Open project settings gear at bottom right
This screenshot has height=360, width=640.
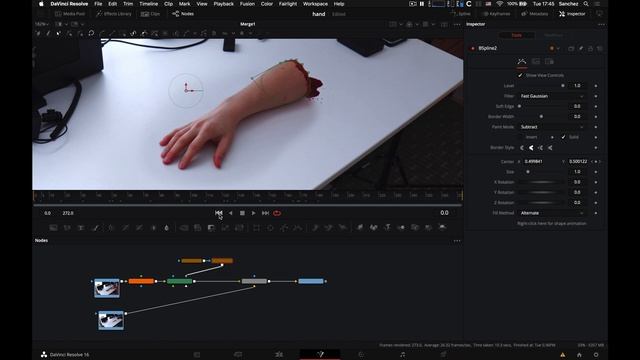[x=596, y=355]
